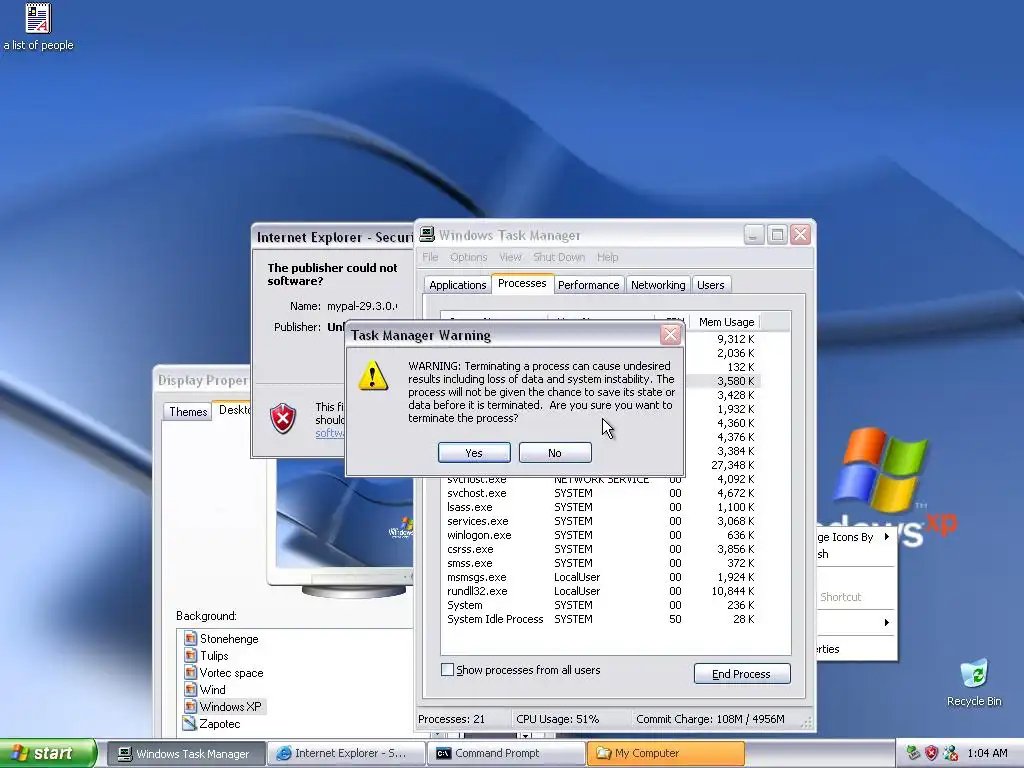Open the Options menu in Task Manager

(x=469, y=257)
